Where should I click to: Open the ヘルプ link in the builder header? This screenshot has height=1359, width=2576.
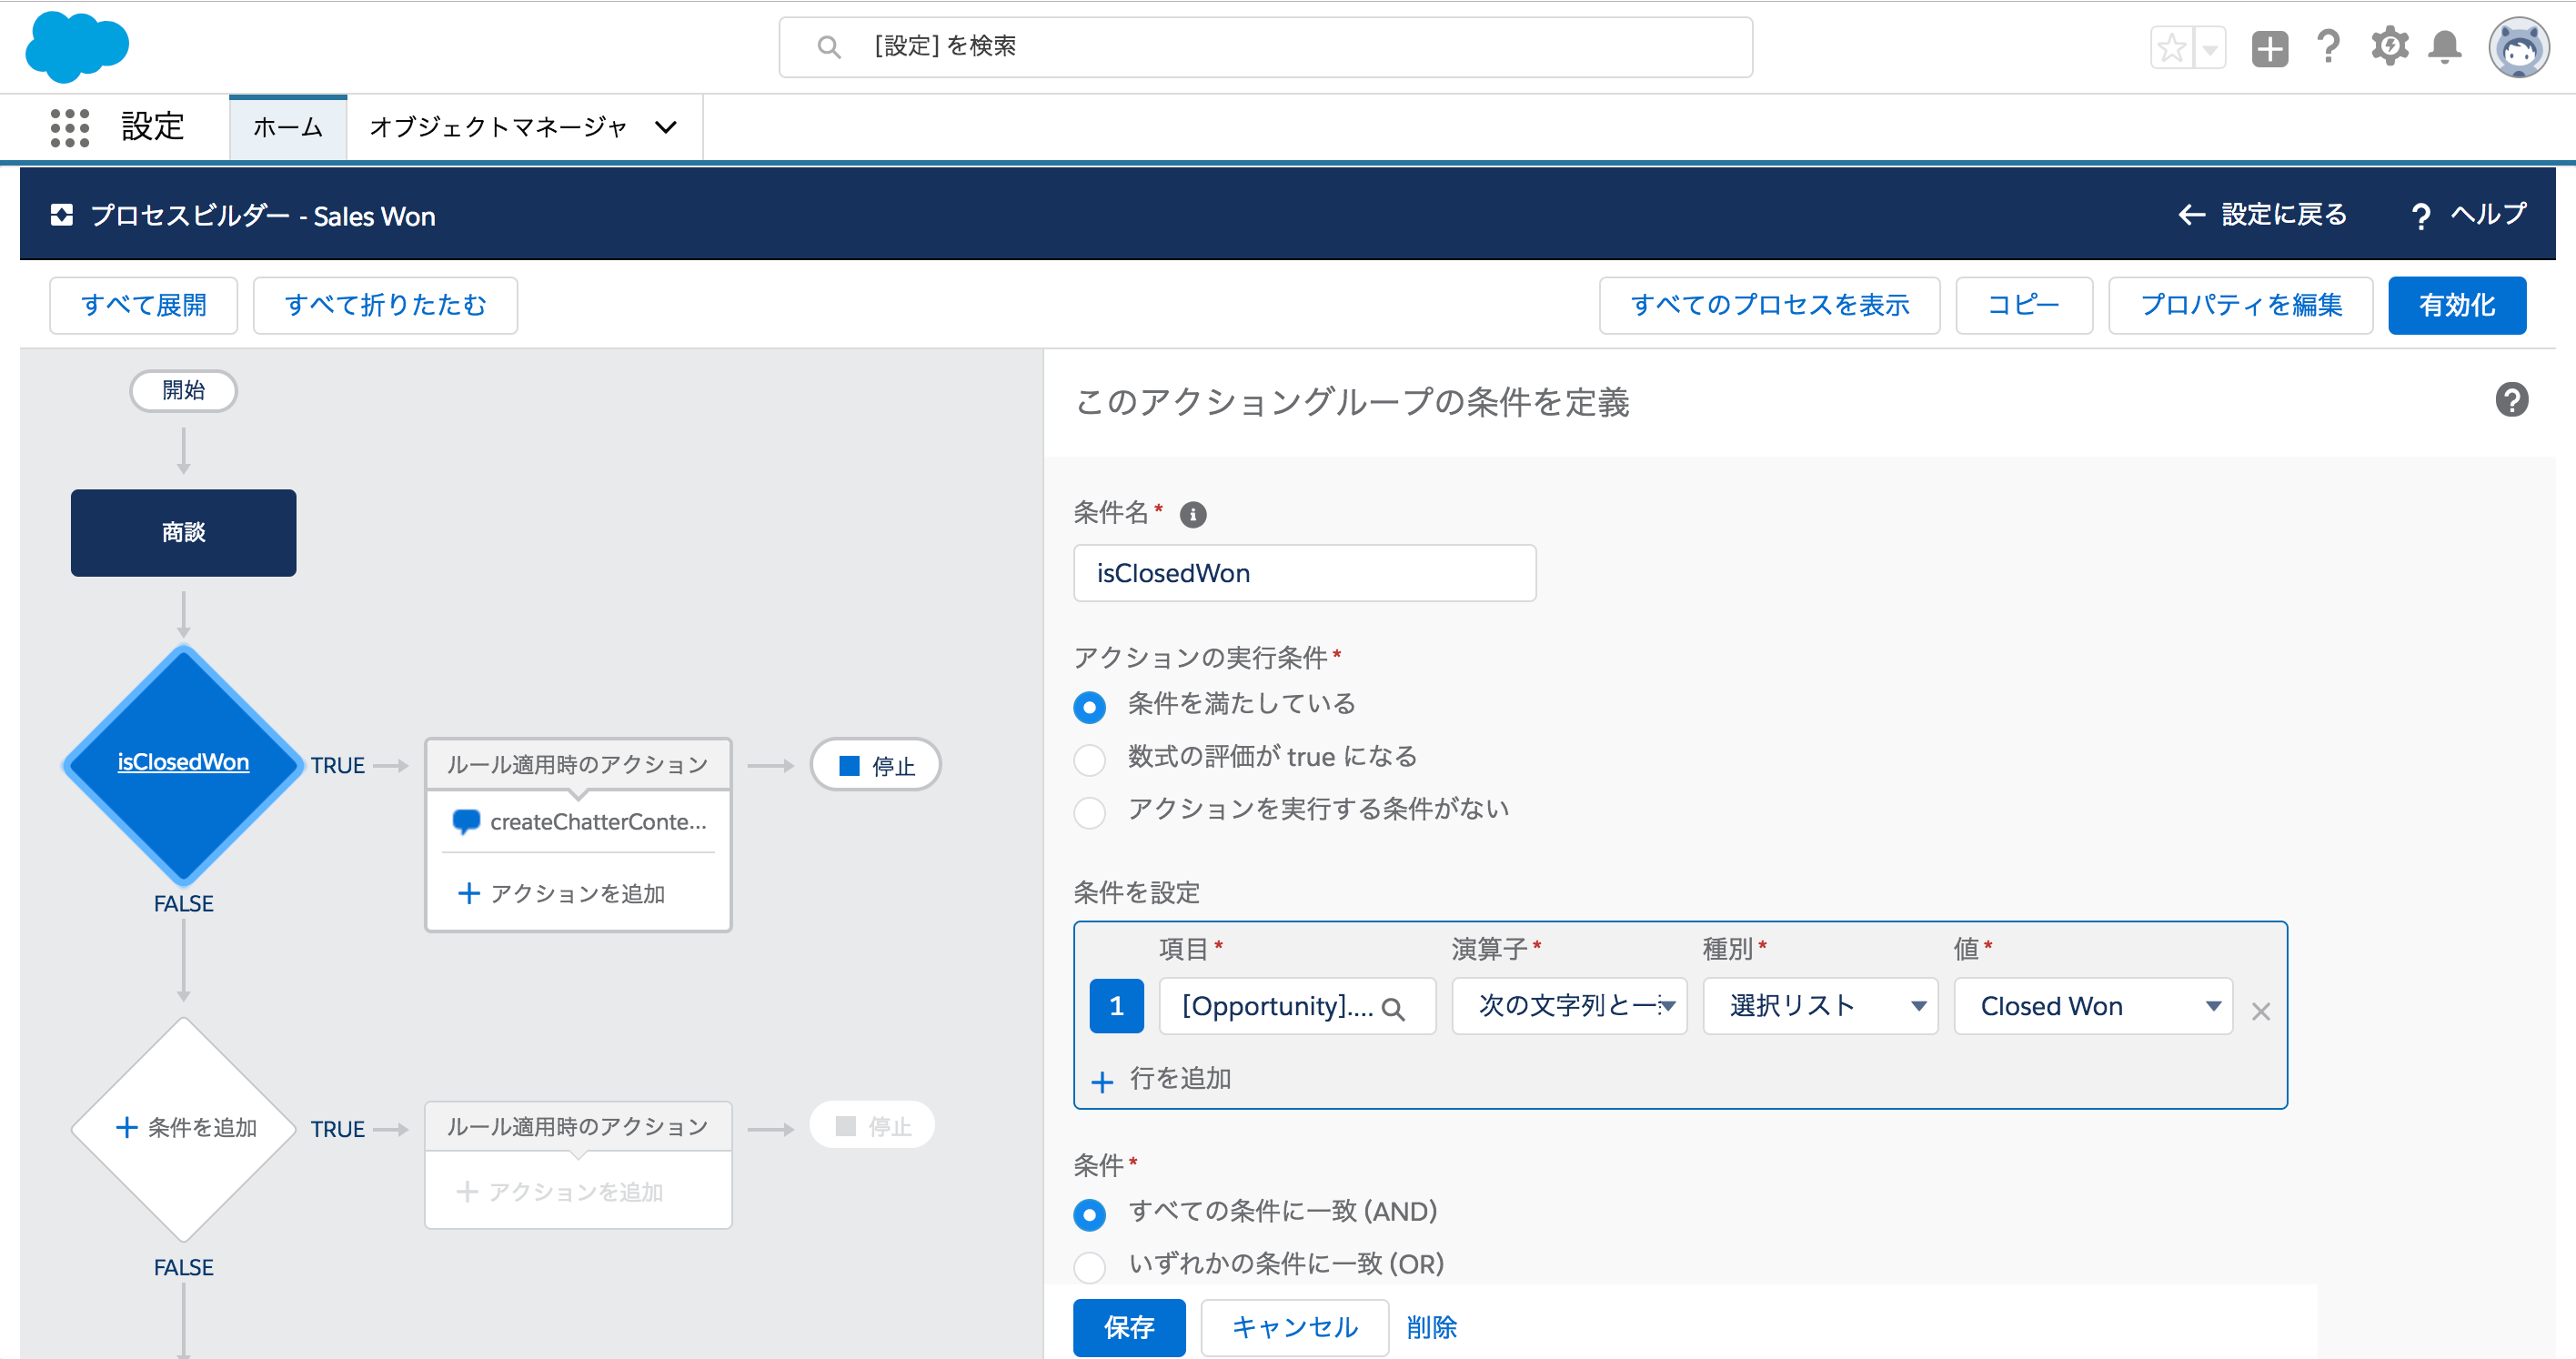click(x=2468, y=214)
